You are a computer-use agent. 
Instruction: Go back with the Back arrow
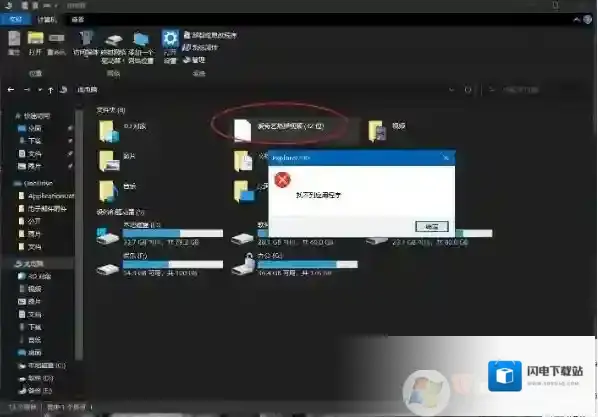coord(11,90)
